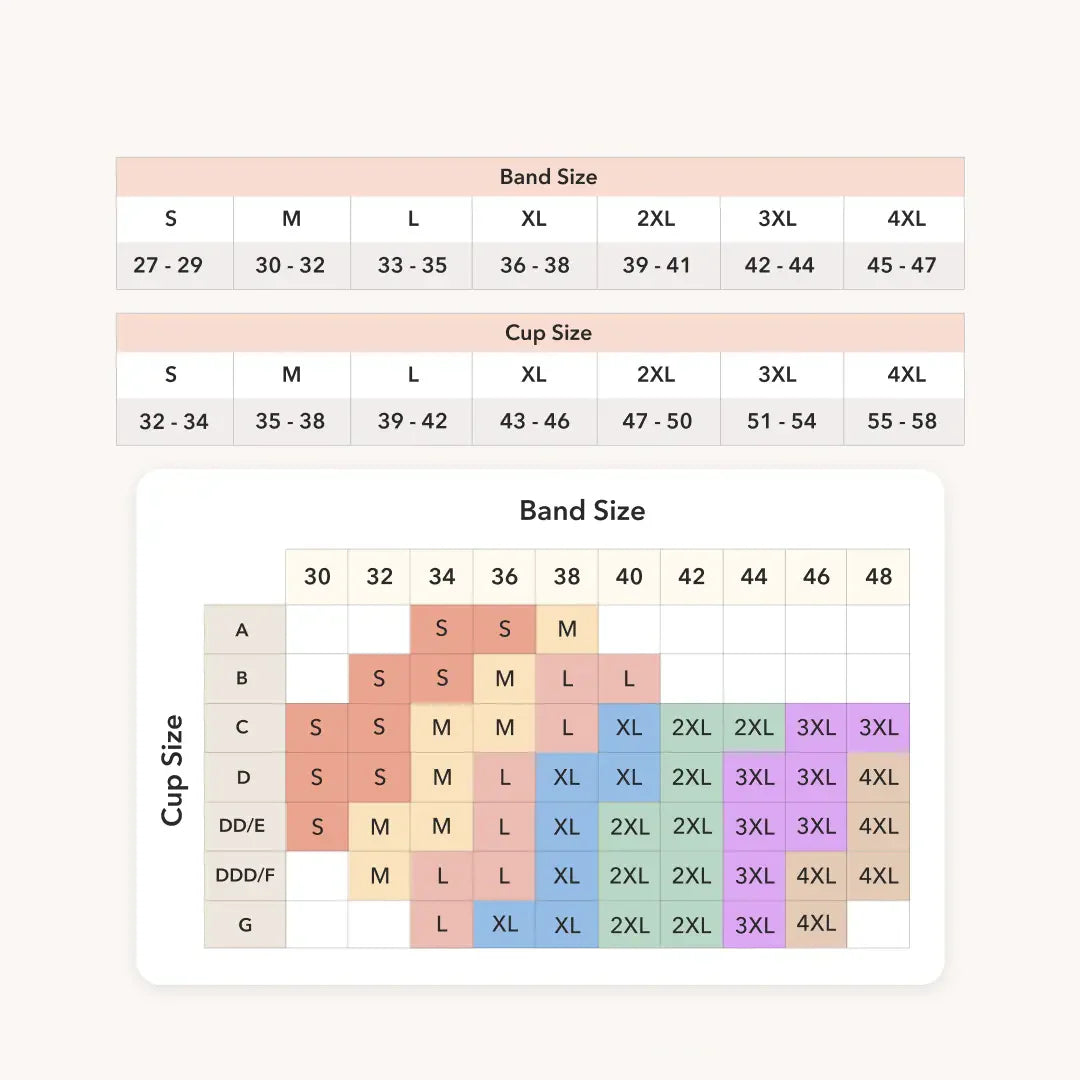The image size is (1080, 1080).
Task: Click the Band Size table header
Action: click(540, 177)
